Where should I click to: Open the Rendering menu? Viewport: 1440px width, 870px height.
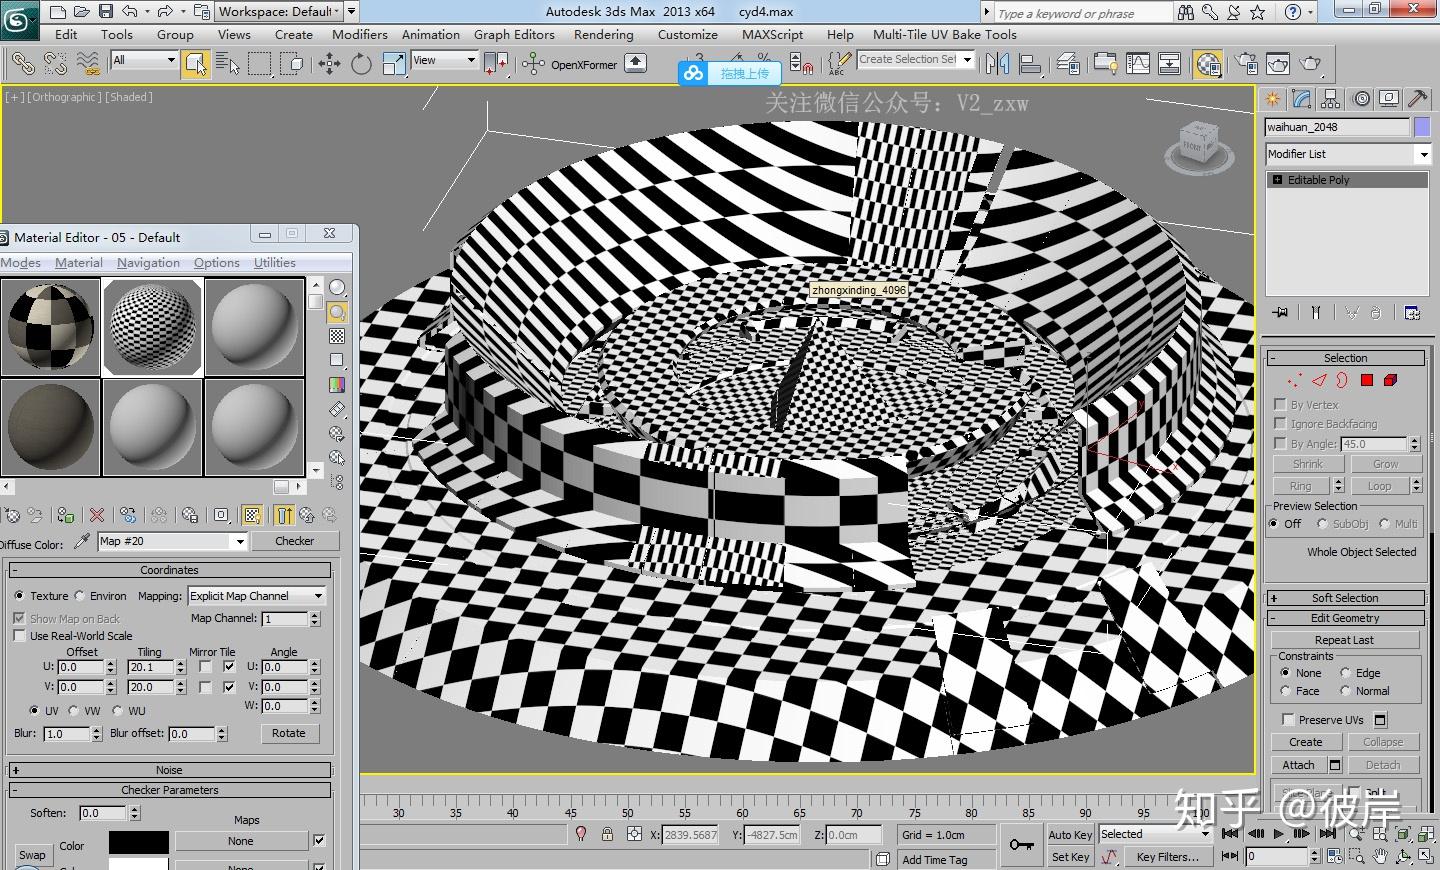tap(603, 34)
